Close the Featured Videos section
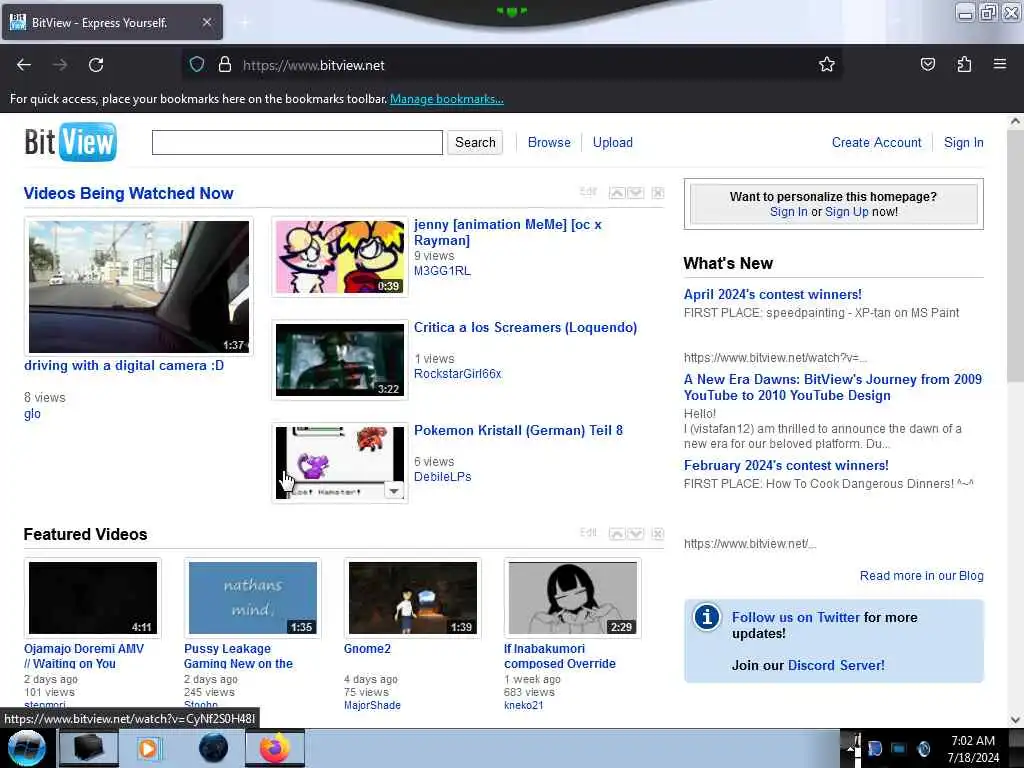 (x=658, y=534)
